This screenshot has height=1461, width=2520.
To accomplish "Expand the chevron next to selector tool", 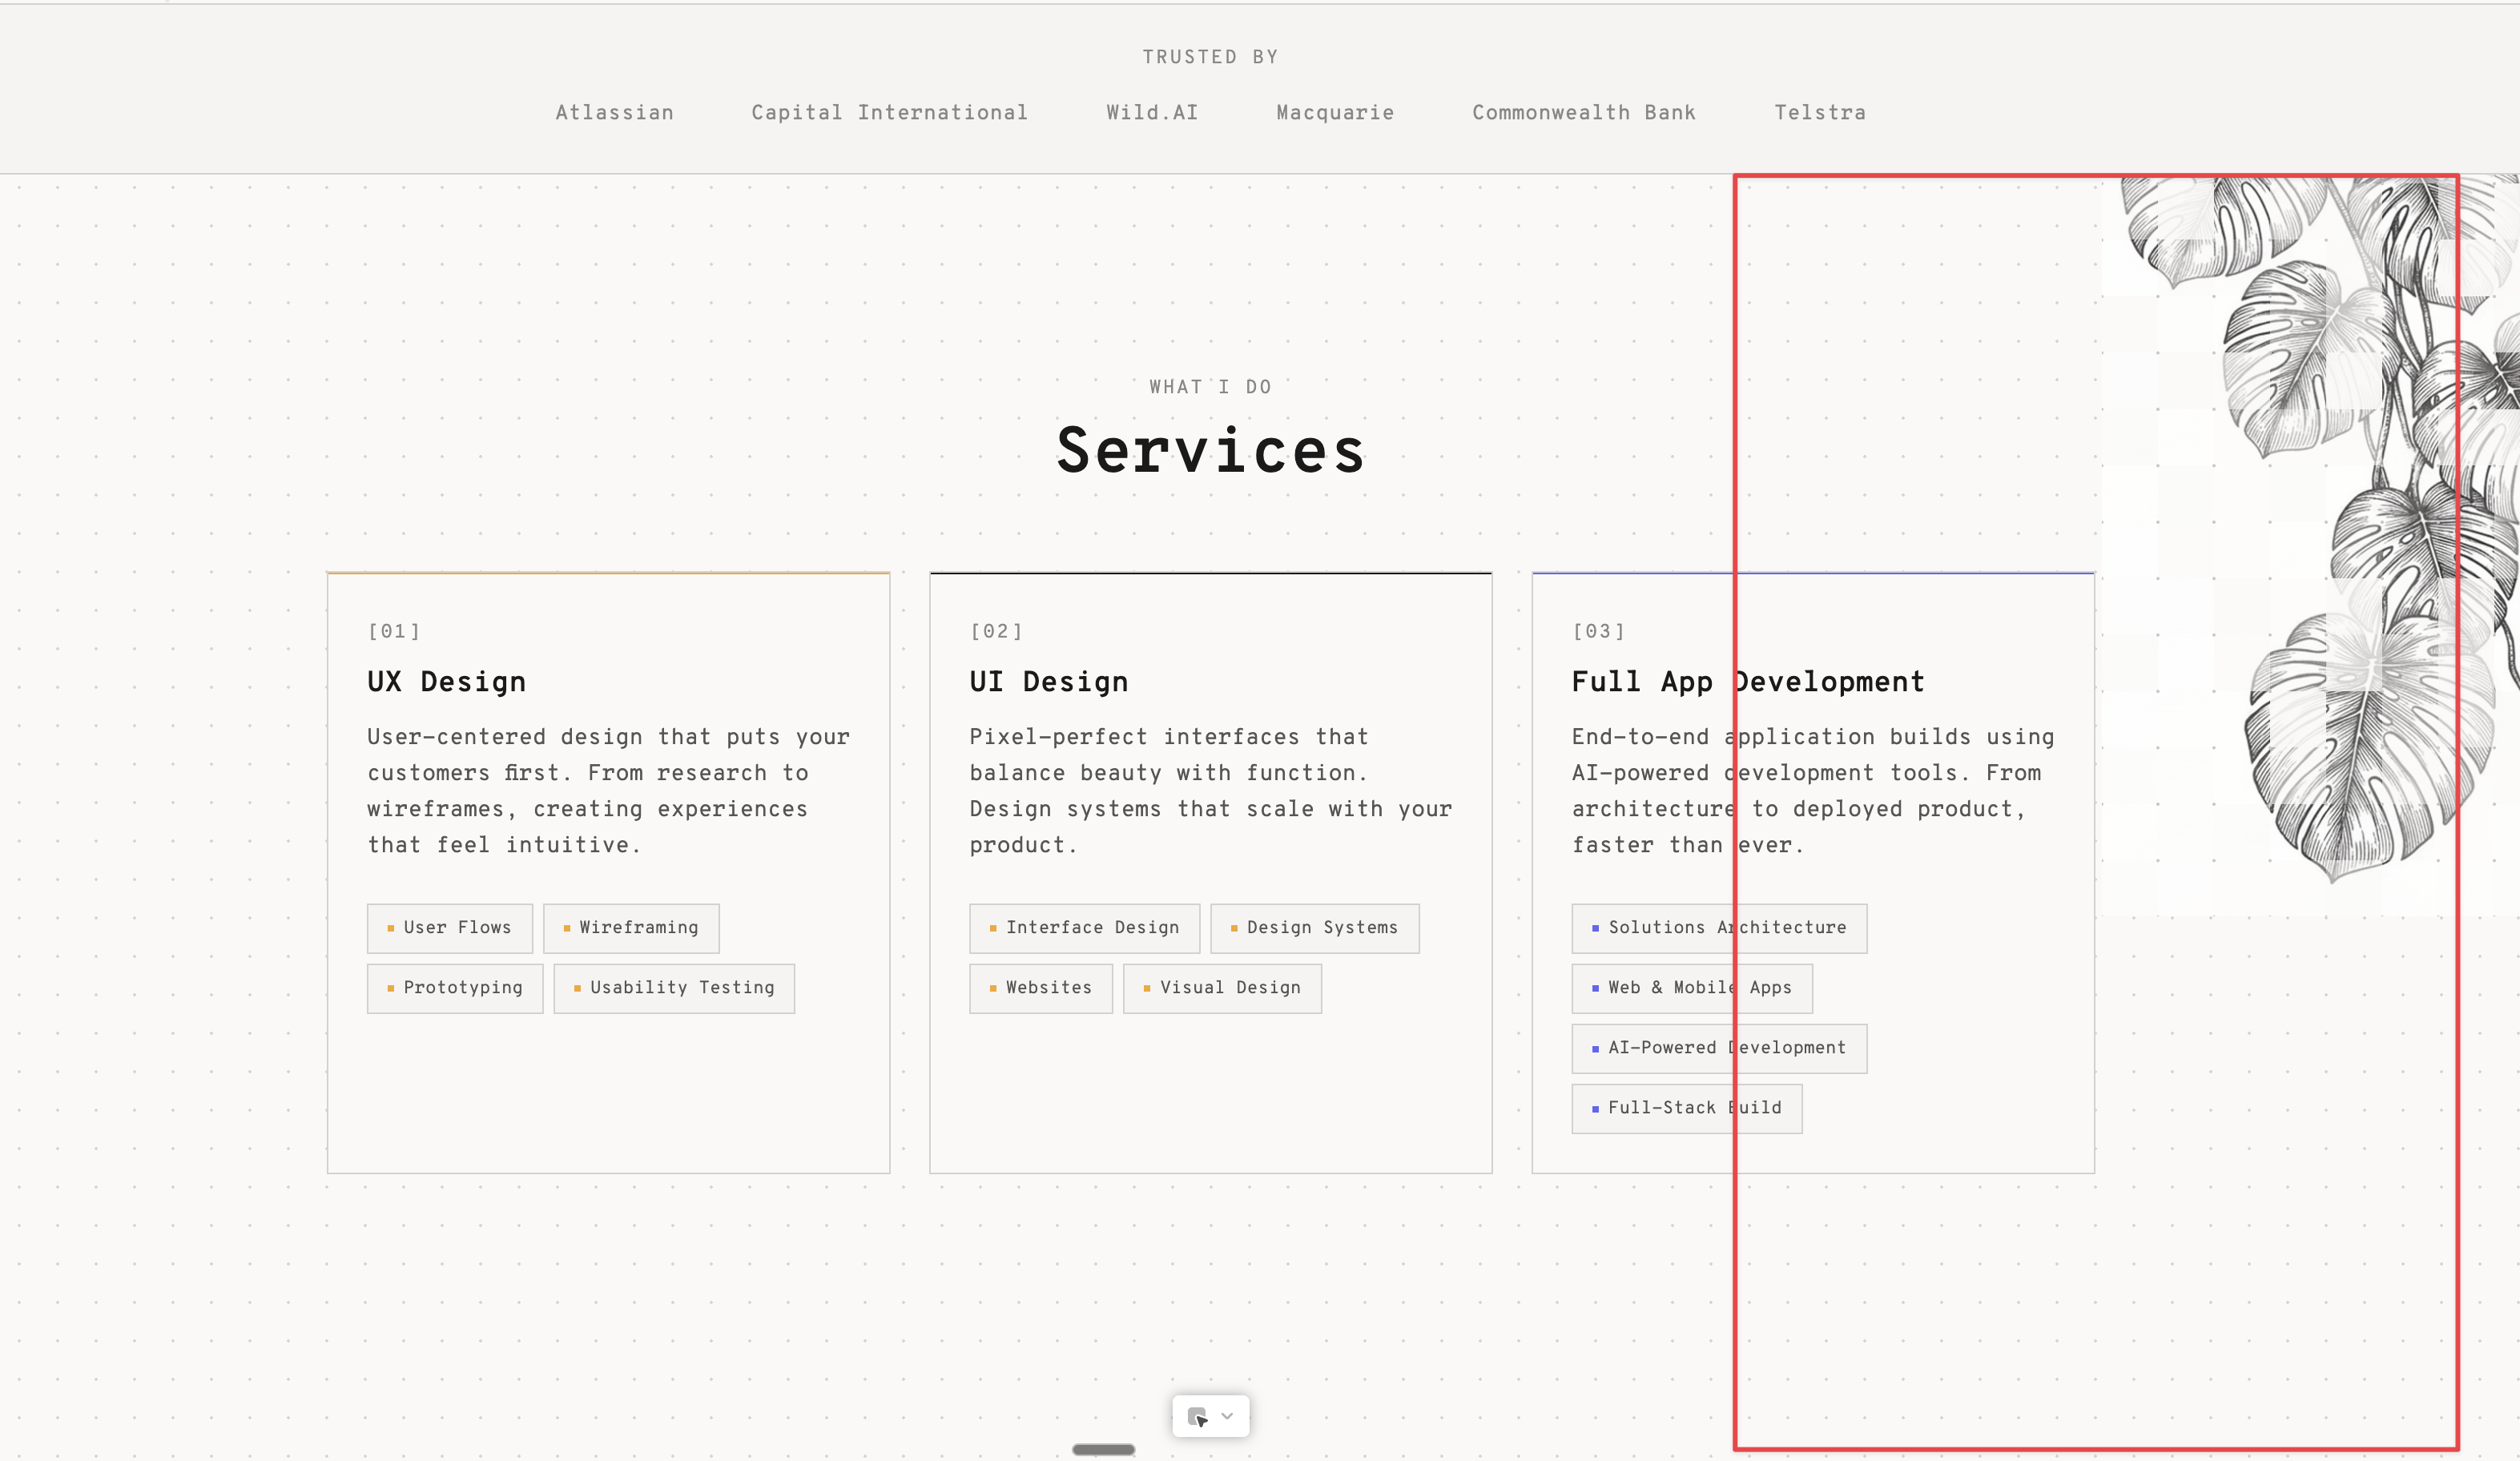I will pyautogui.click(x=1227, y=1416).
